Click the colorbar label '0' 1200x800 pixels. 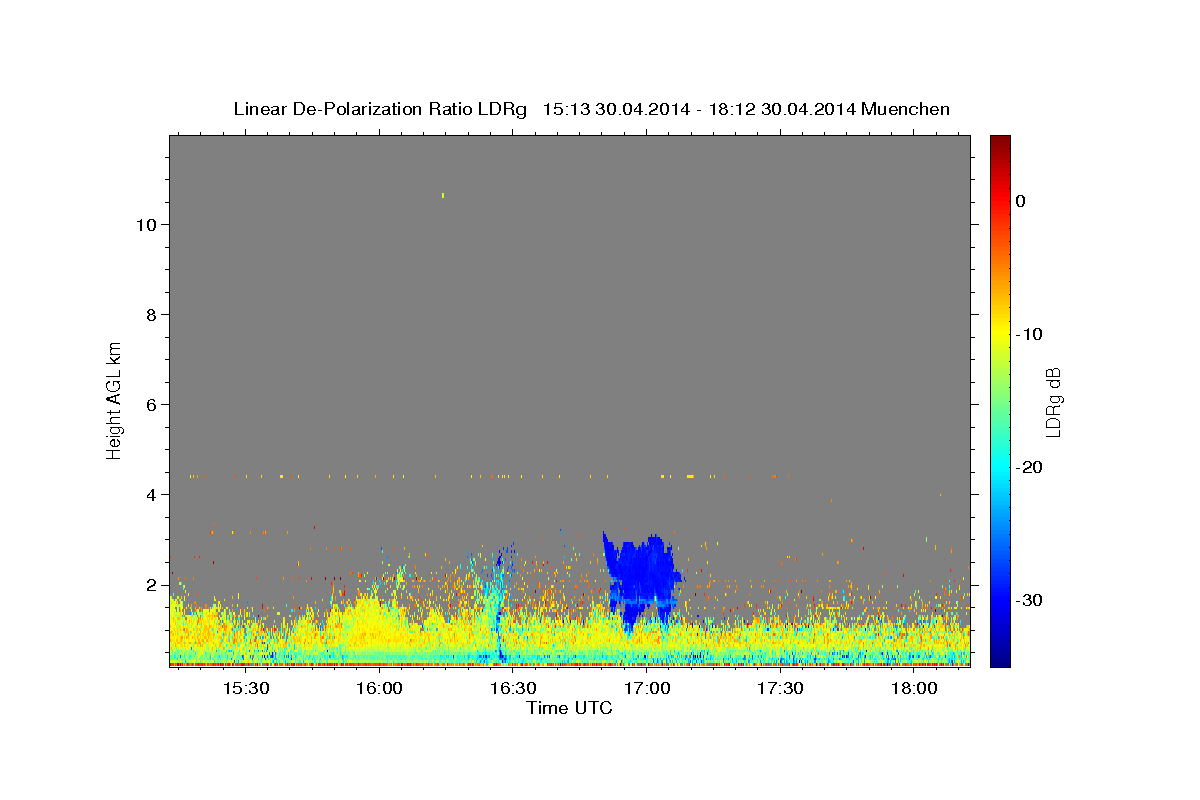pos(1021,201)
